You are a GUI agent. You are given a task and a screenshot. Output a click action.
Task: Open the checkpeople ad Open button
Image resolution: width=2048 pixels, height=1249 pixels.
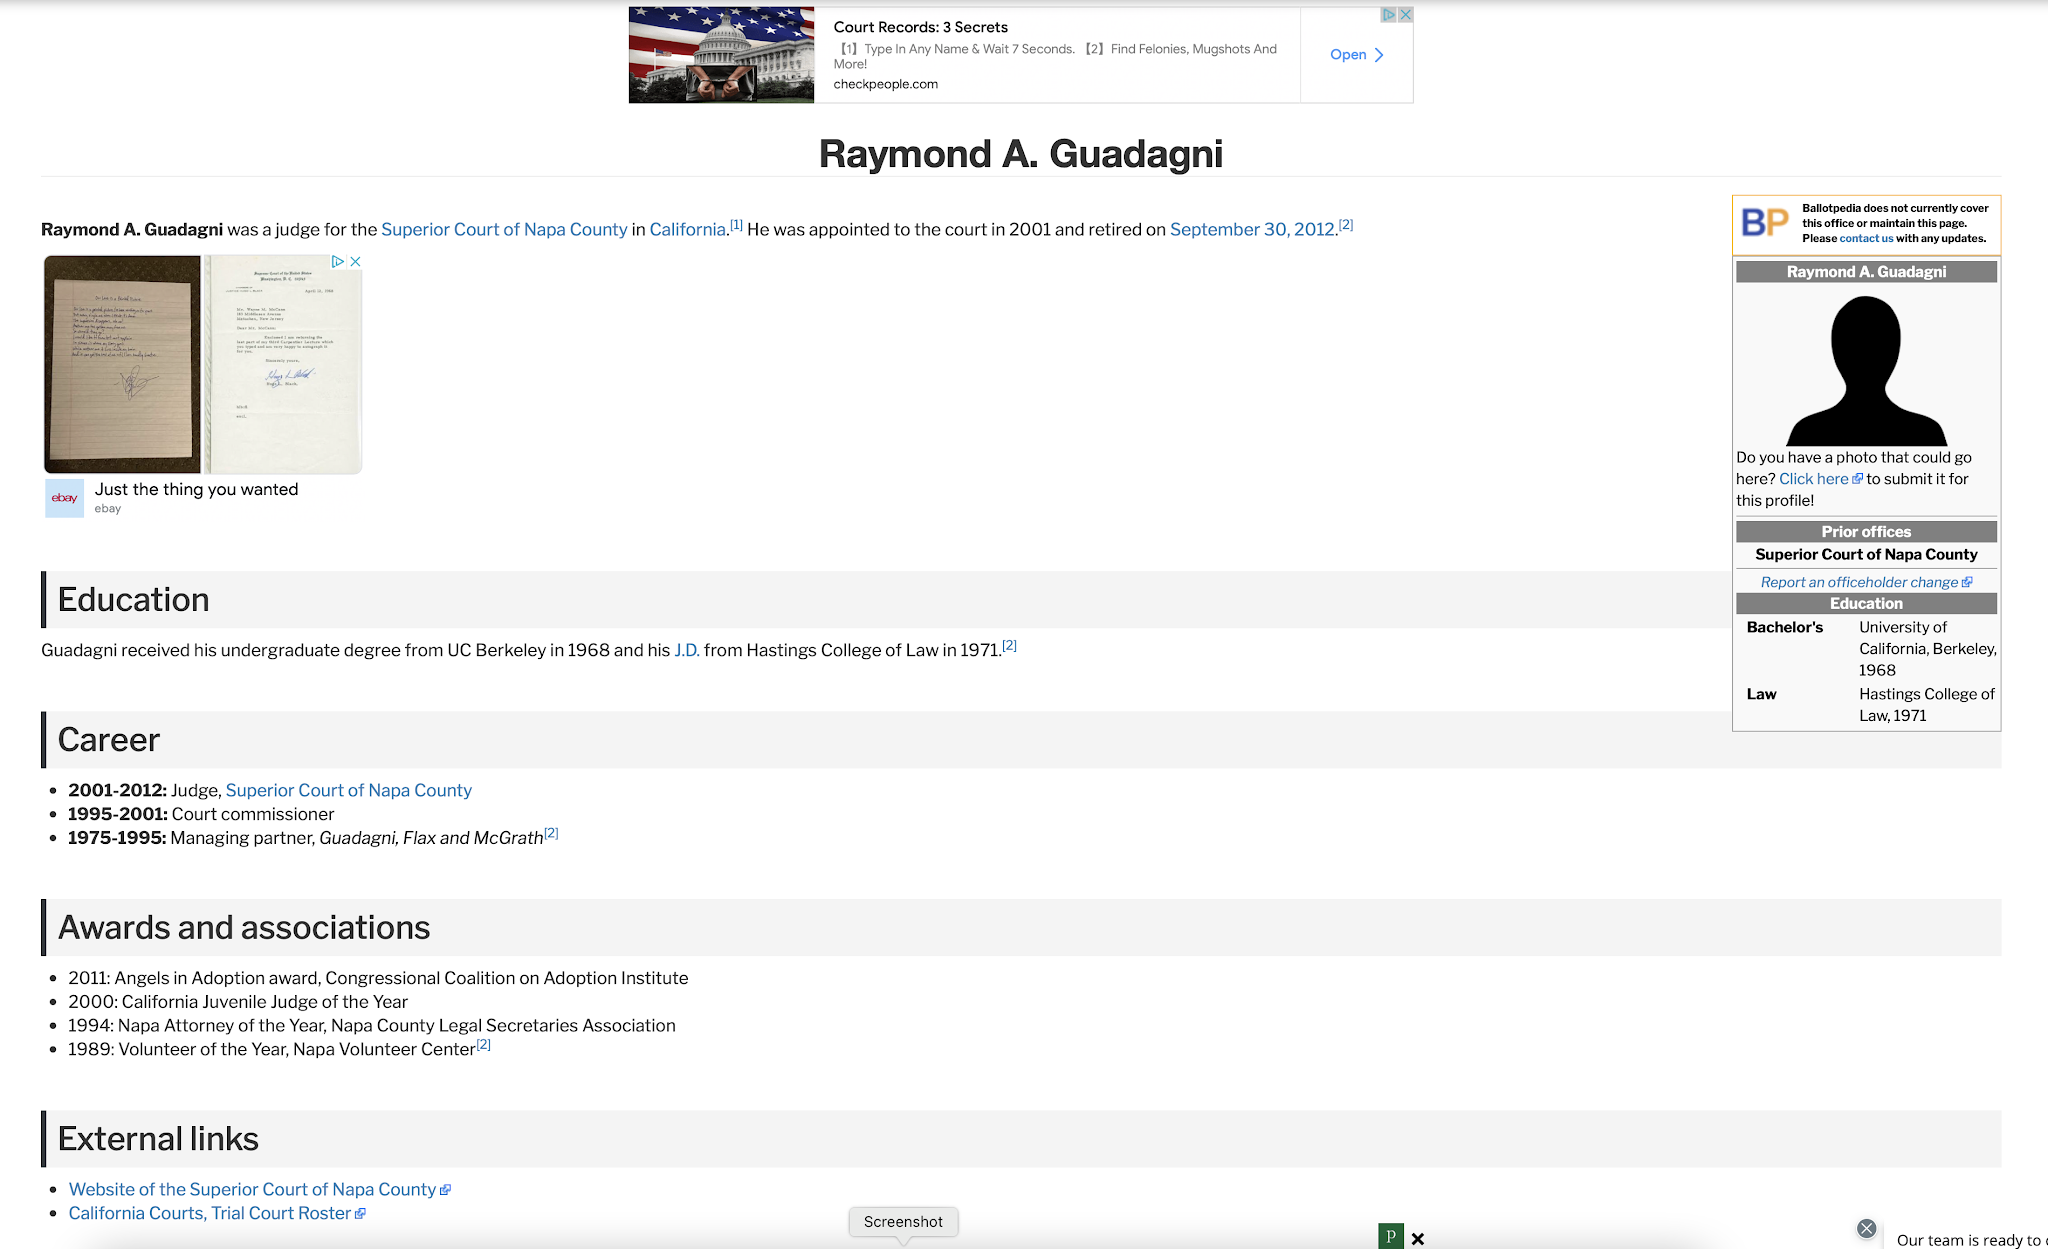coord(1356,55)
